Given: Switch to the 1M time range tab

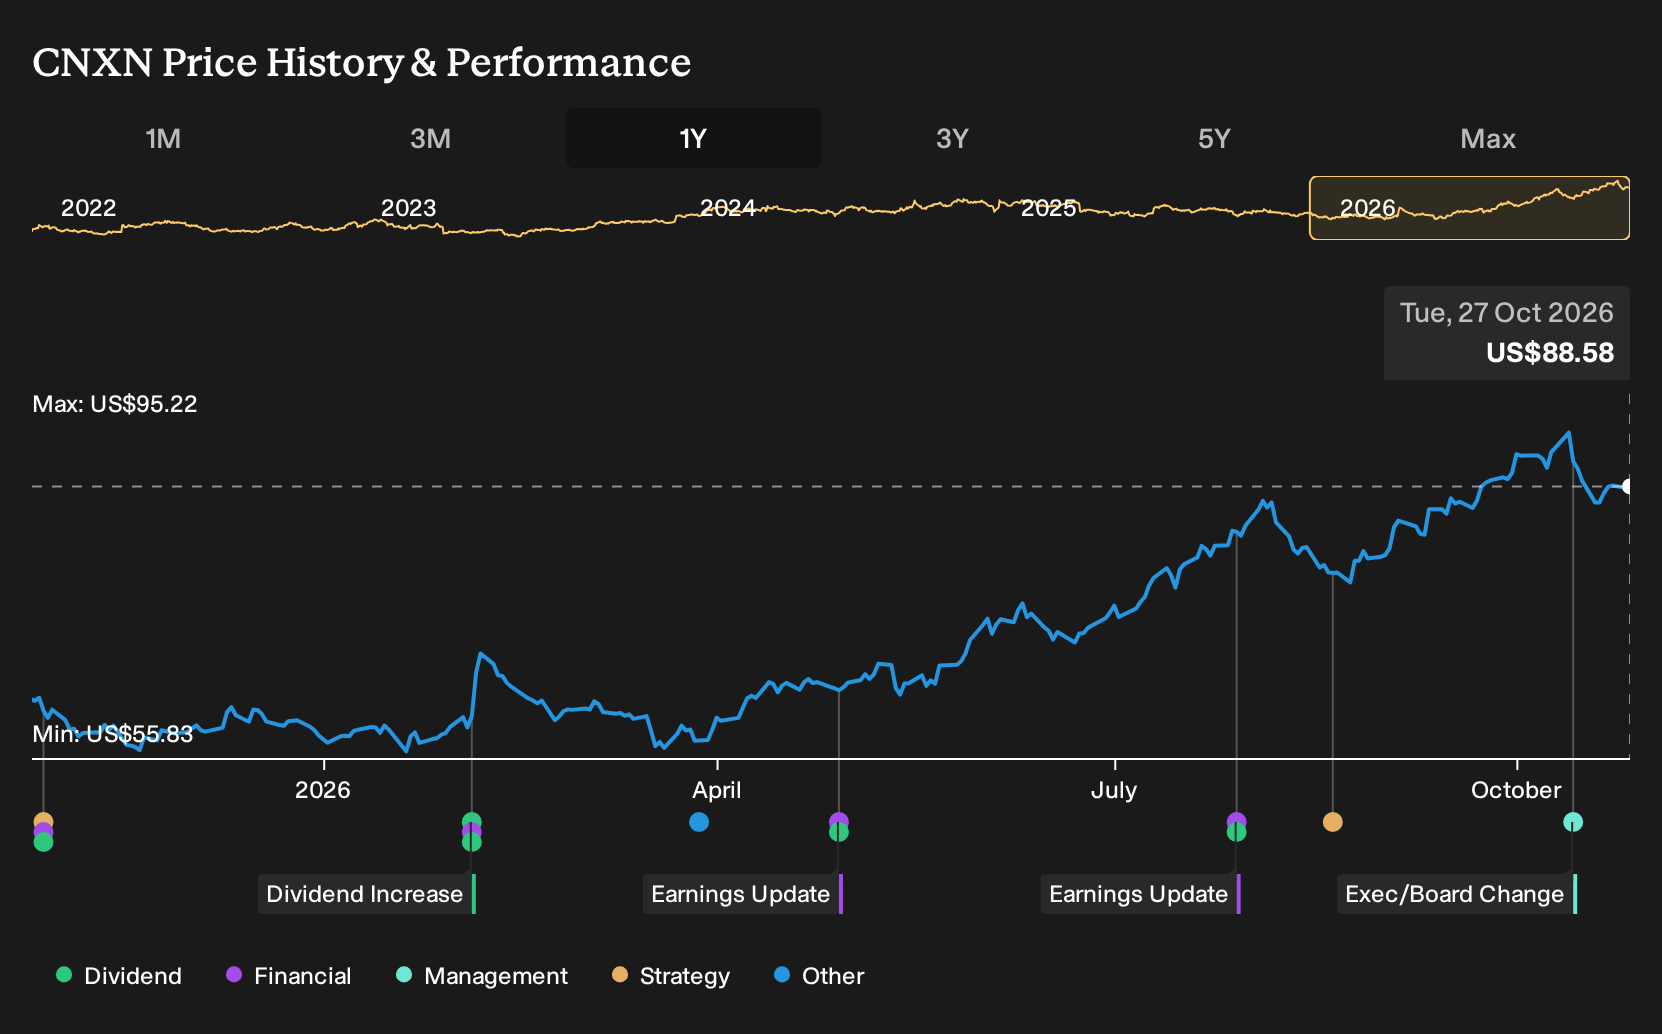Looking at the screenshot, I should point(163,138).
